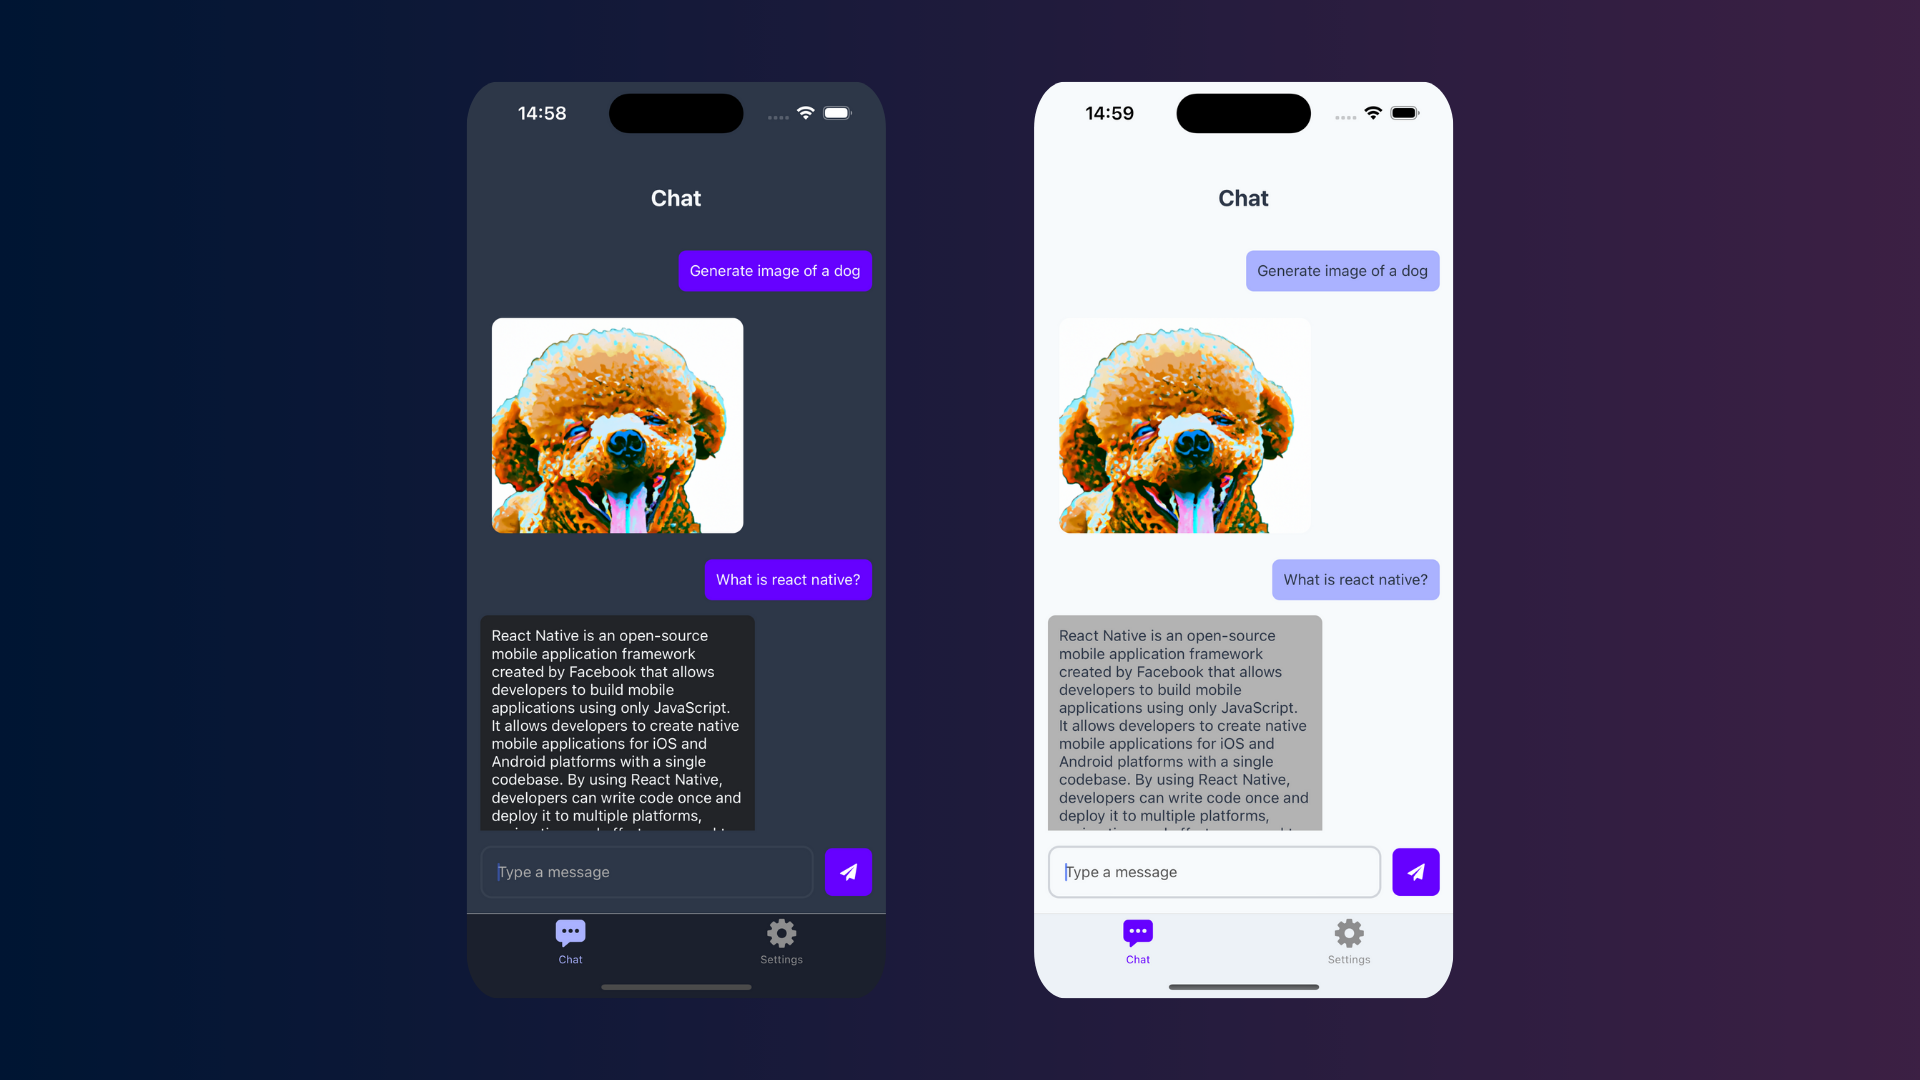The width and height of the screenshot is (1920, 1080).
Task: Toggle the Chat tab active selection
Action: 570,940
